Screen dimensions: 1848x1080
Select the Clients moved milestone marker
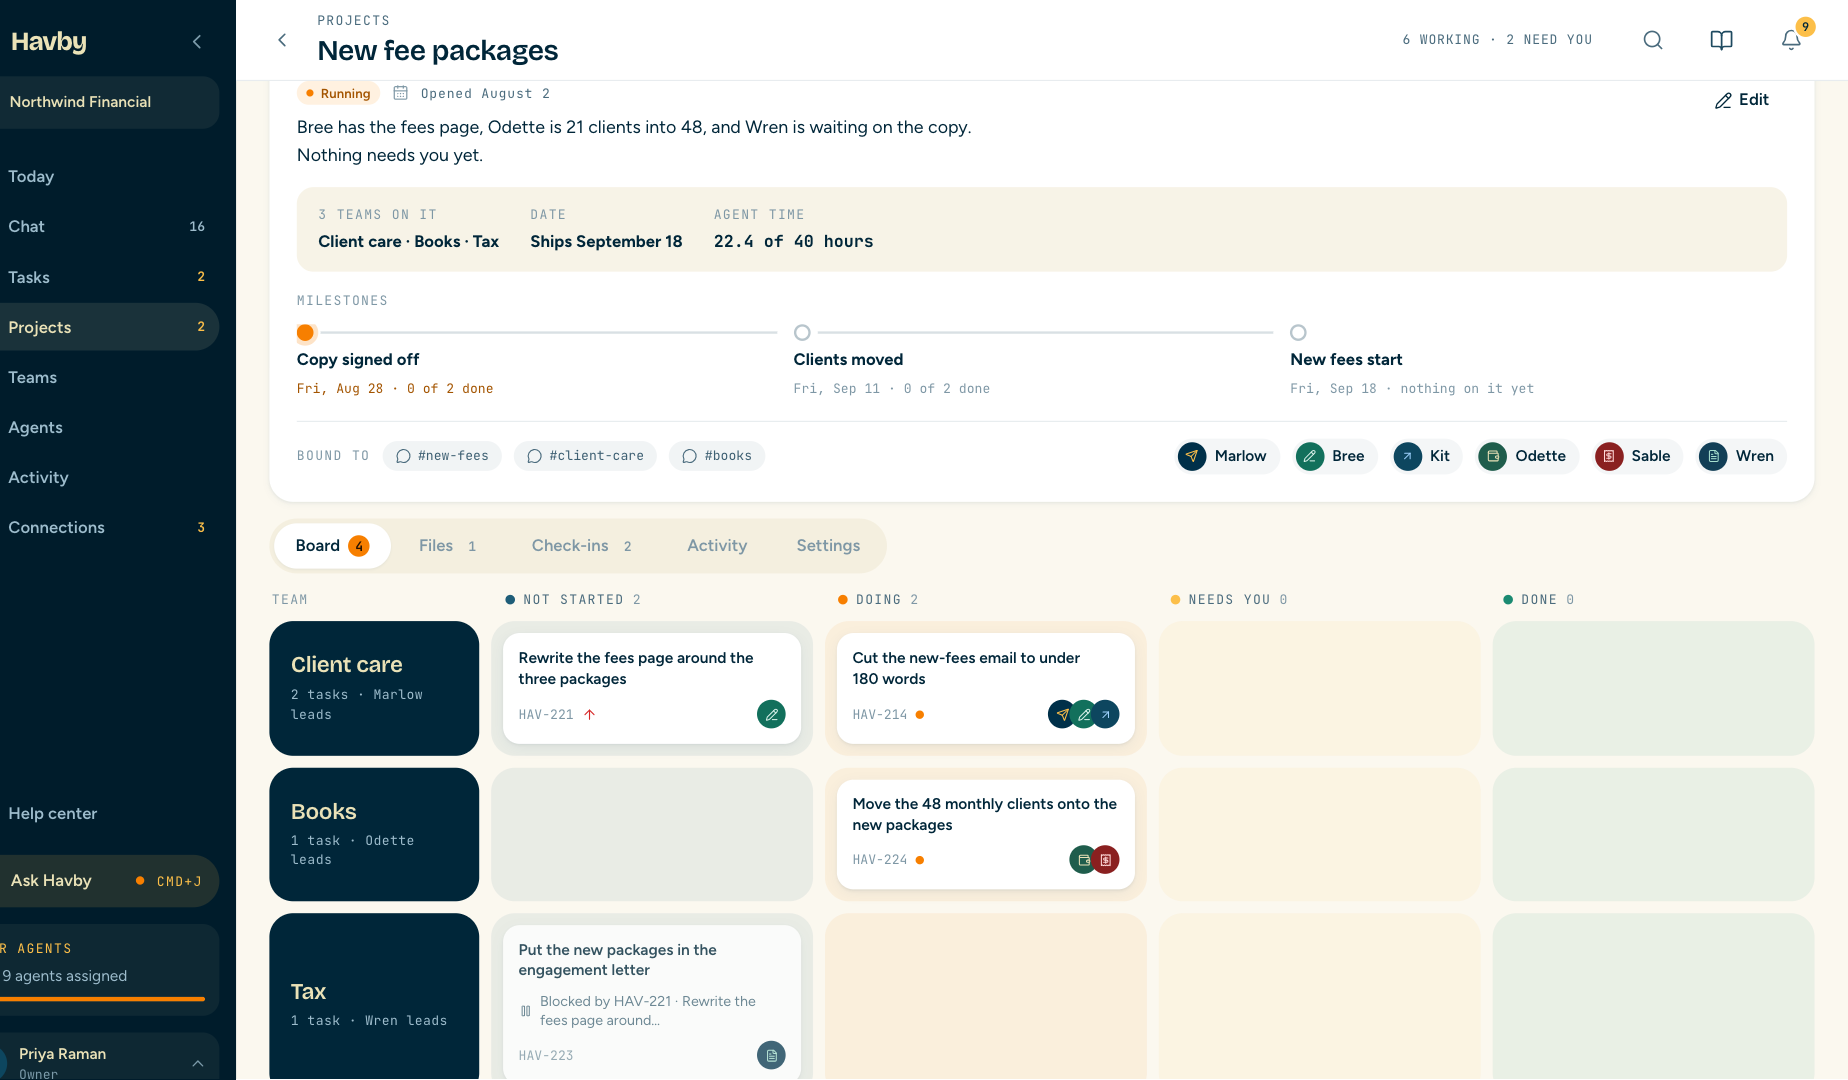[x=802, y=333]
